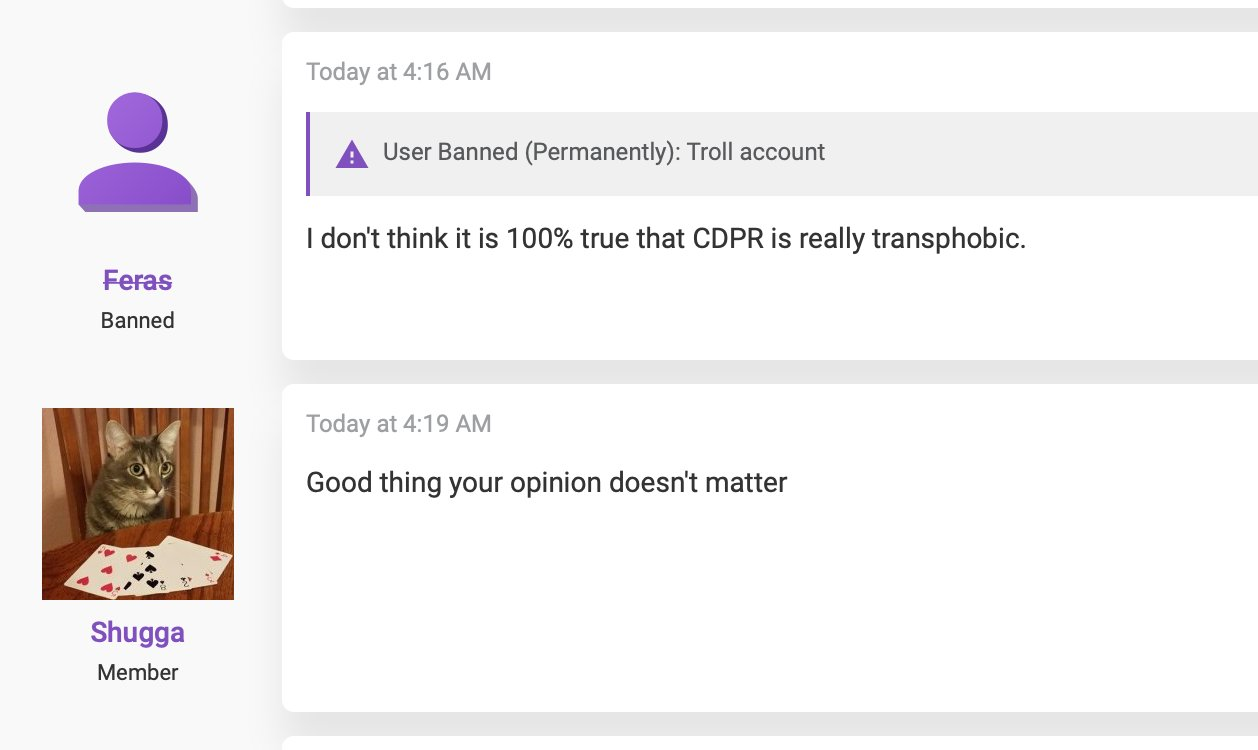
Task: Click Feras's default purple avatar icon
Action: pyautogui.click(x=138, y=152)
